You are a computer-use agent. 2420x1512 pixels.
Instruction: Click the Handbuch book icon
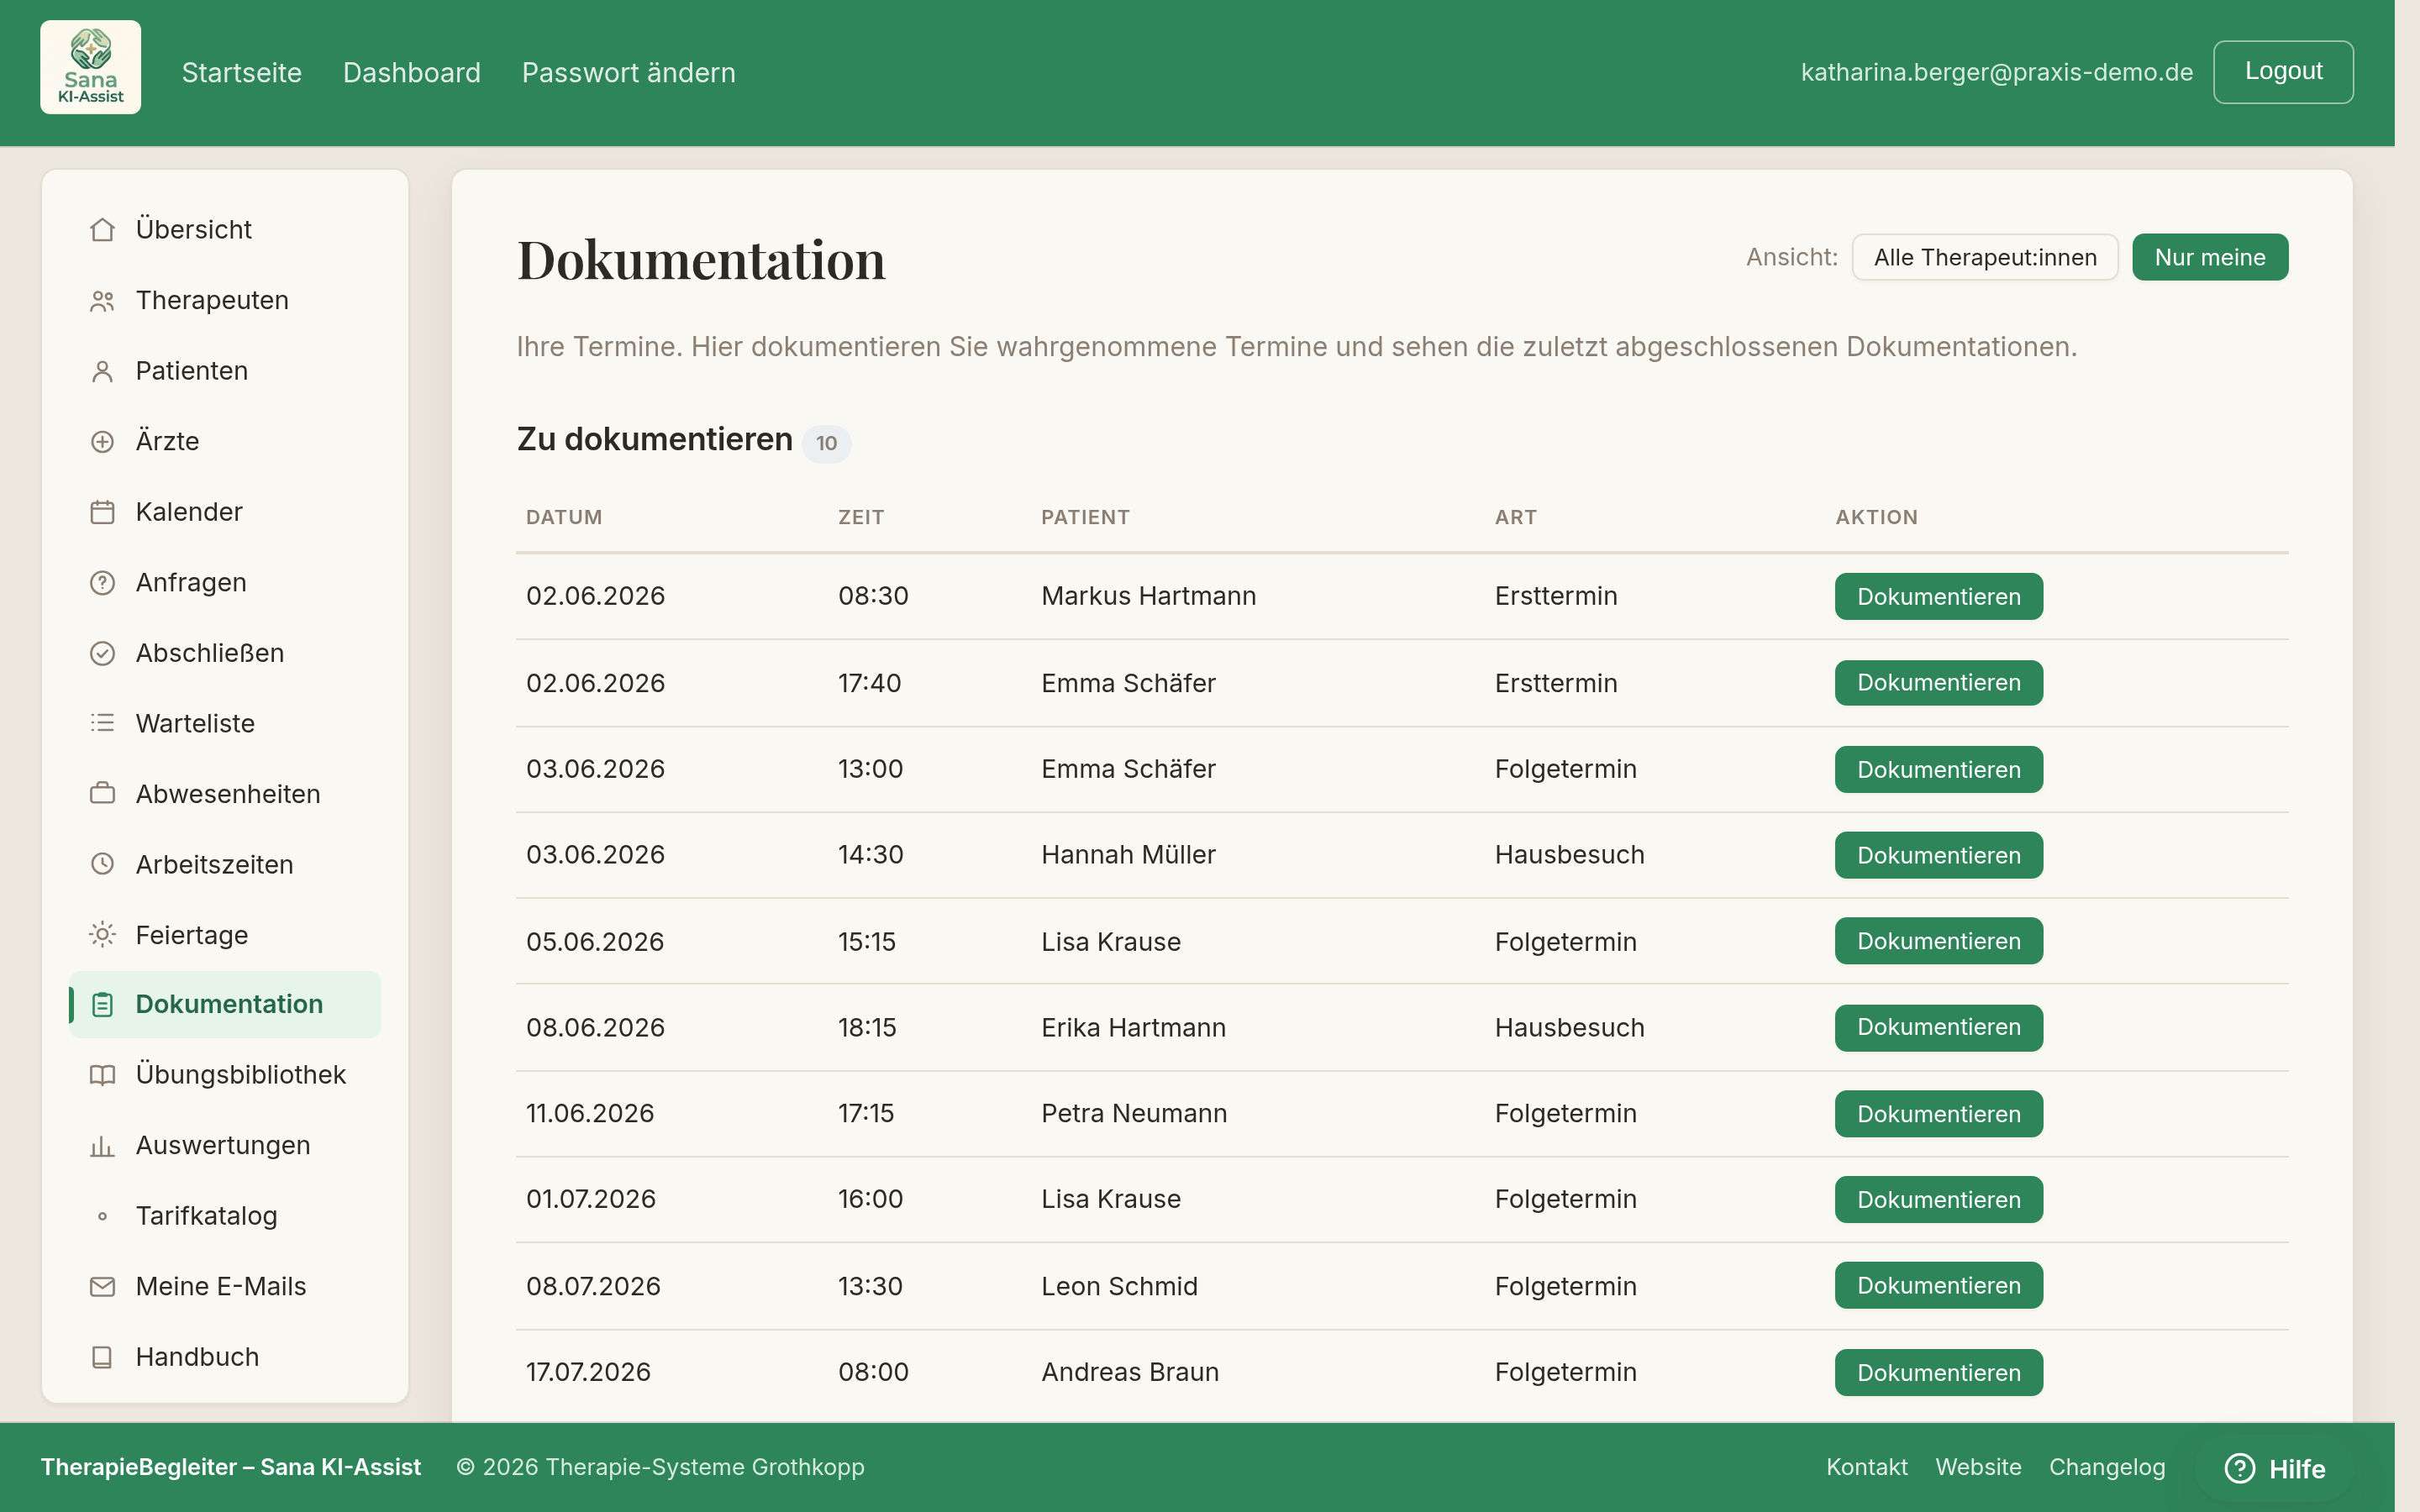[102, 1357]
